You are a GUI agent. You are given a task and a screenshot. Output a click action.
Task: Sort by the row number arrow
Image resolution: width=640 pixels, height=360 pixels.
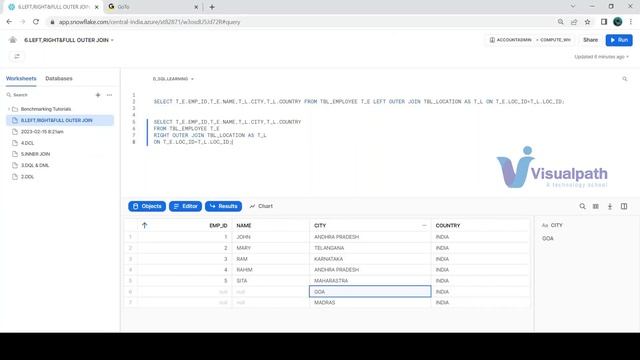[x=144, y=225]
